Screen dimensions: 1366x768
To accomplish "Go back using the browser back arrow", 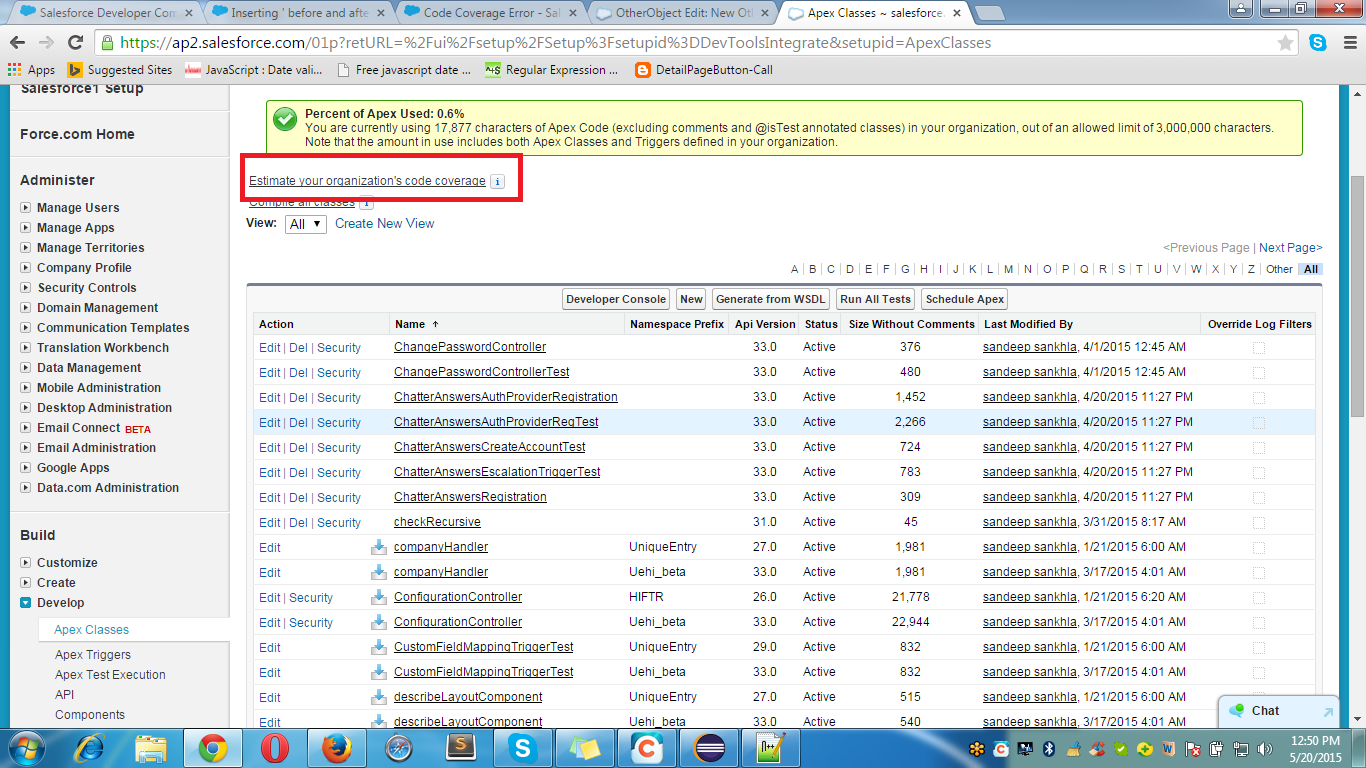I will 18,43.
